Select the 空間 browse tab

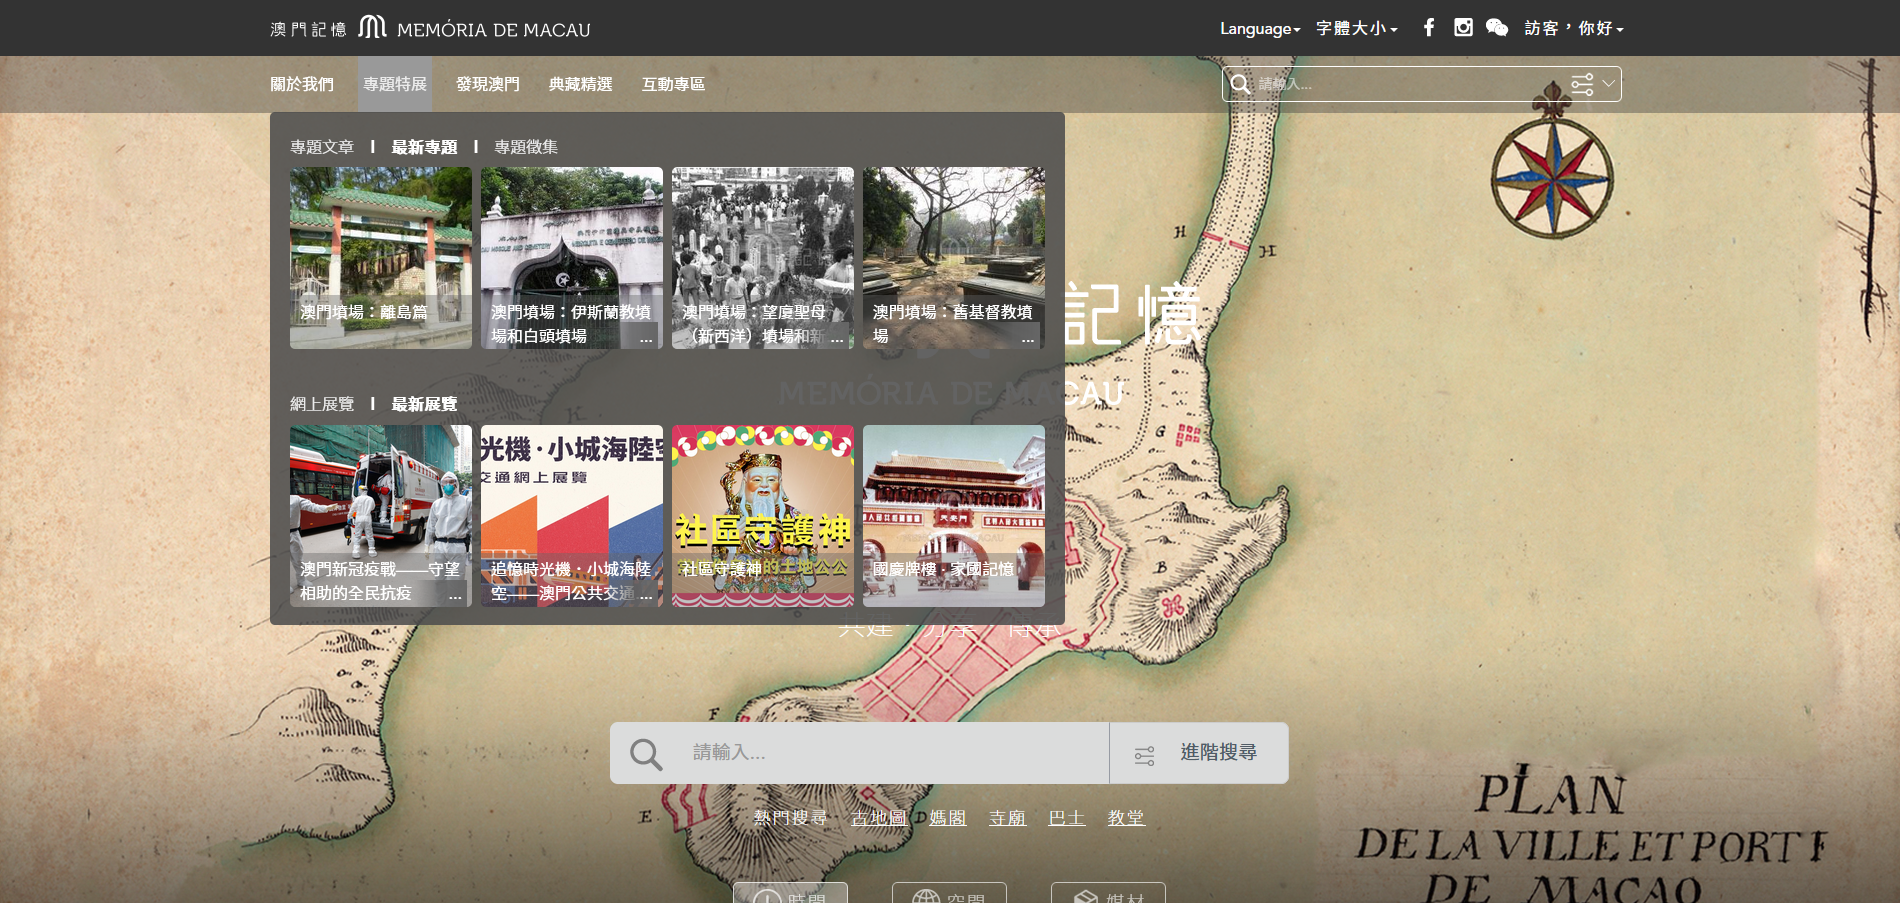point(949,893)
